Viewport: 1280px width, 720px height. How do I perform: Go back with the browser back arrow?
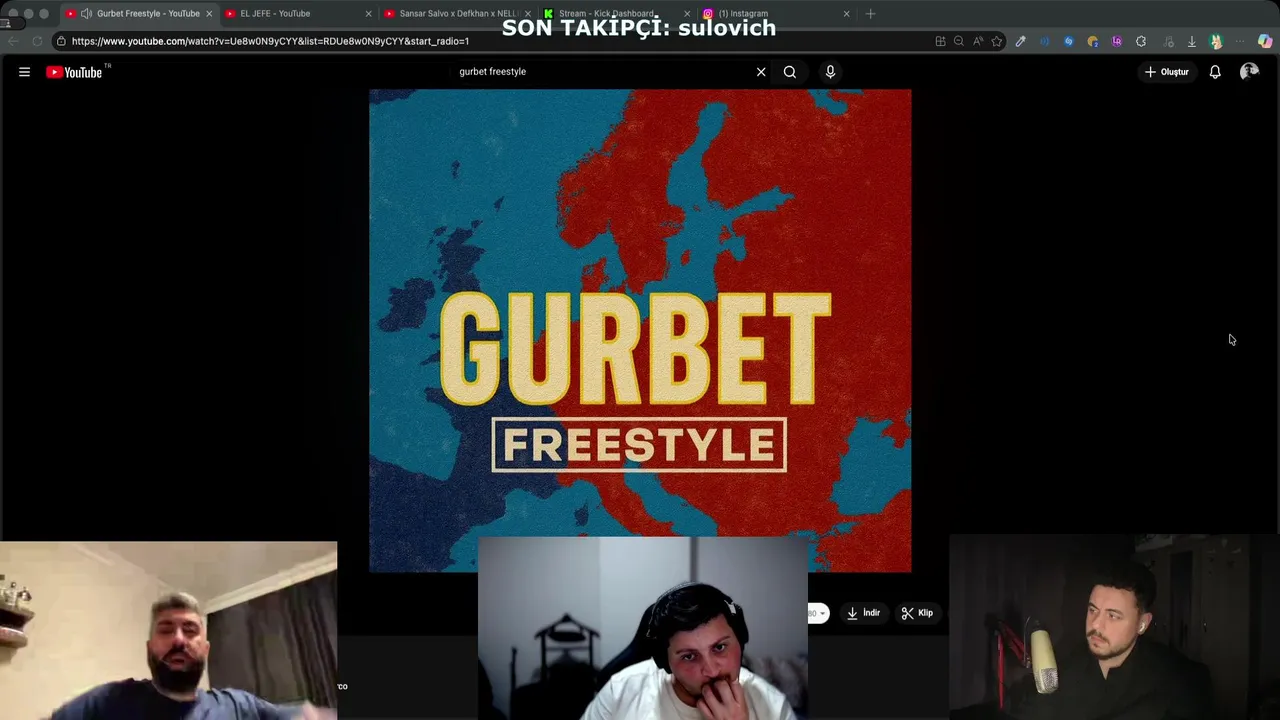pyautogui.click(x=13, y=41)
